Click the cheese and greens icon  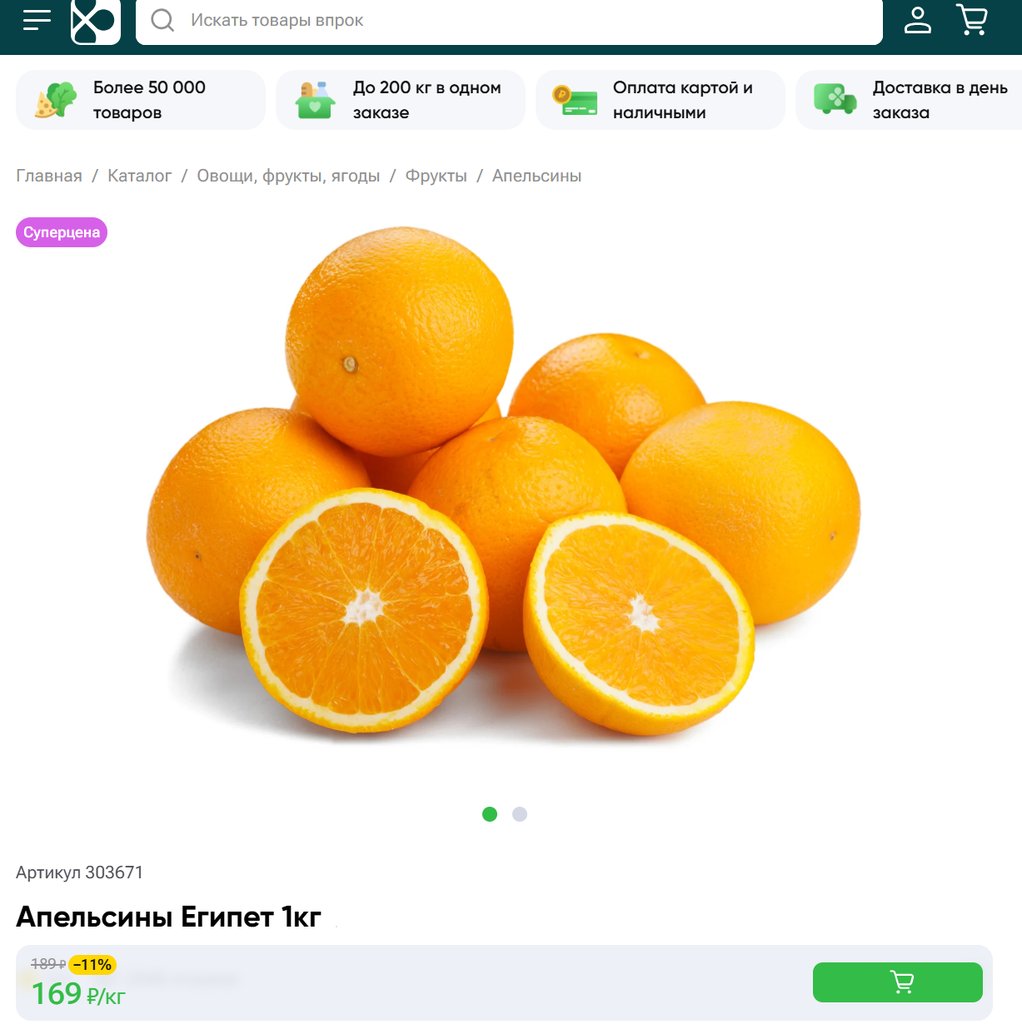56,100
